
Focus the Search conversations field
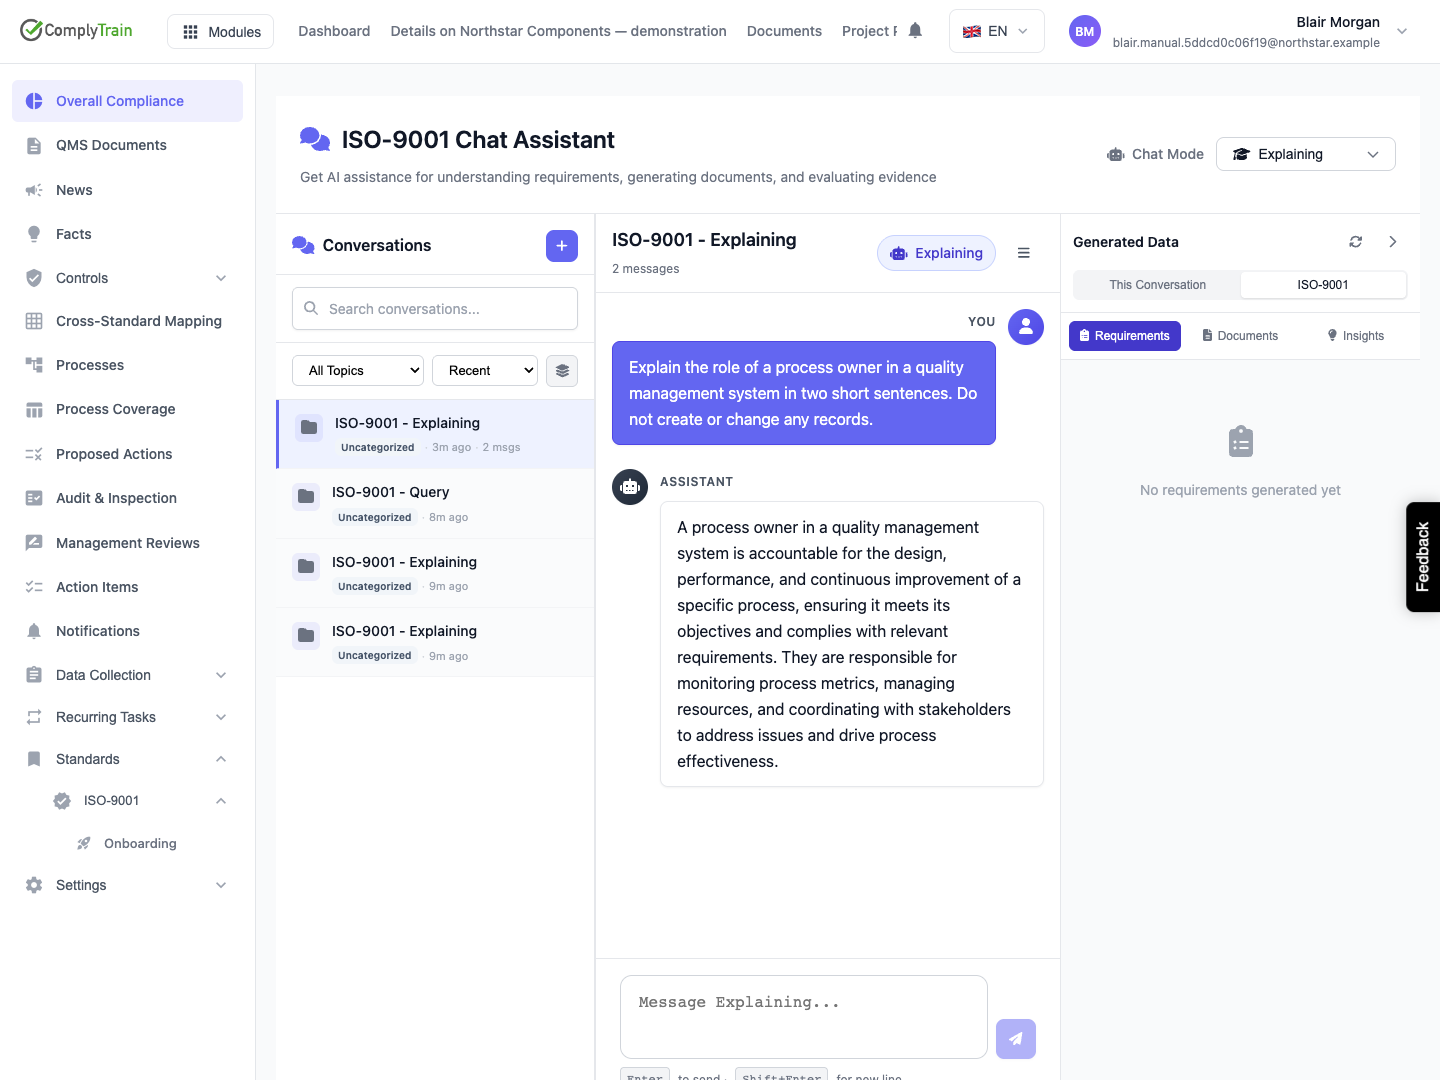click(435, 309)
